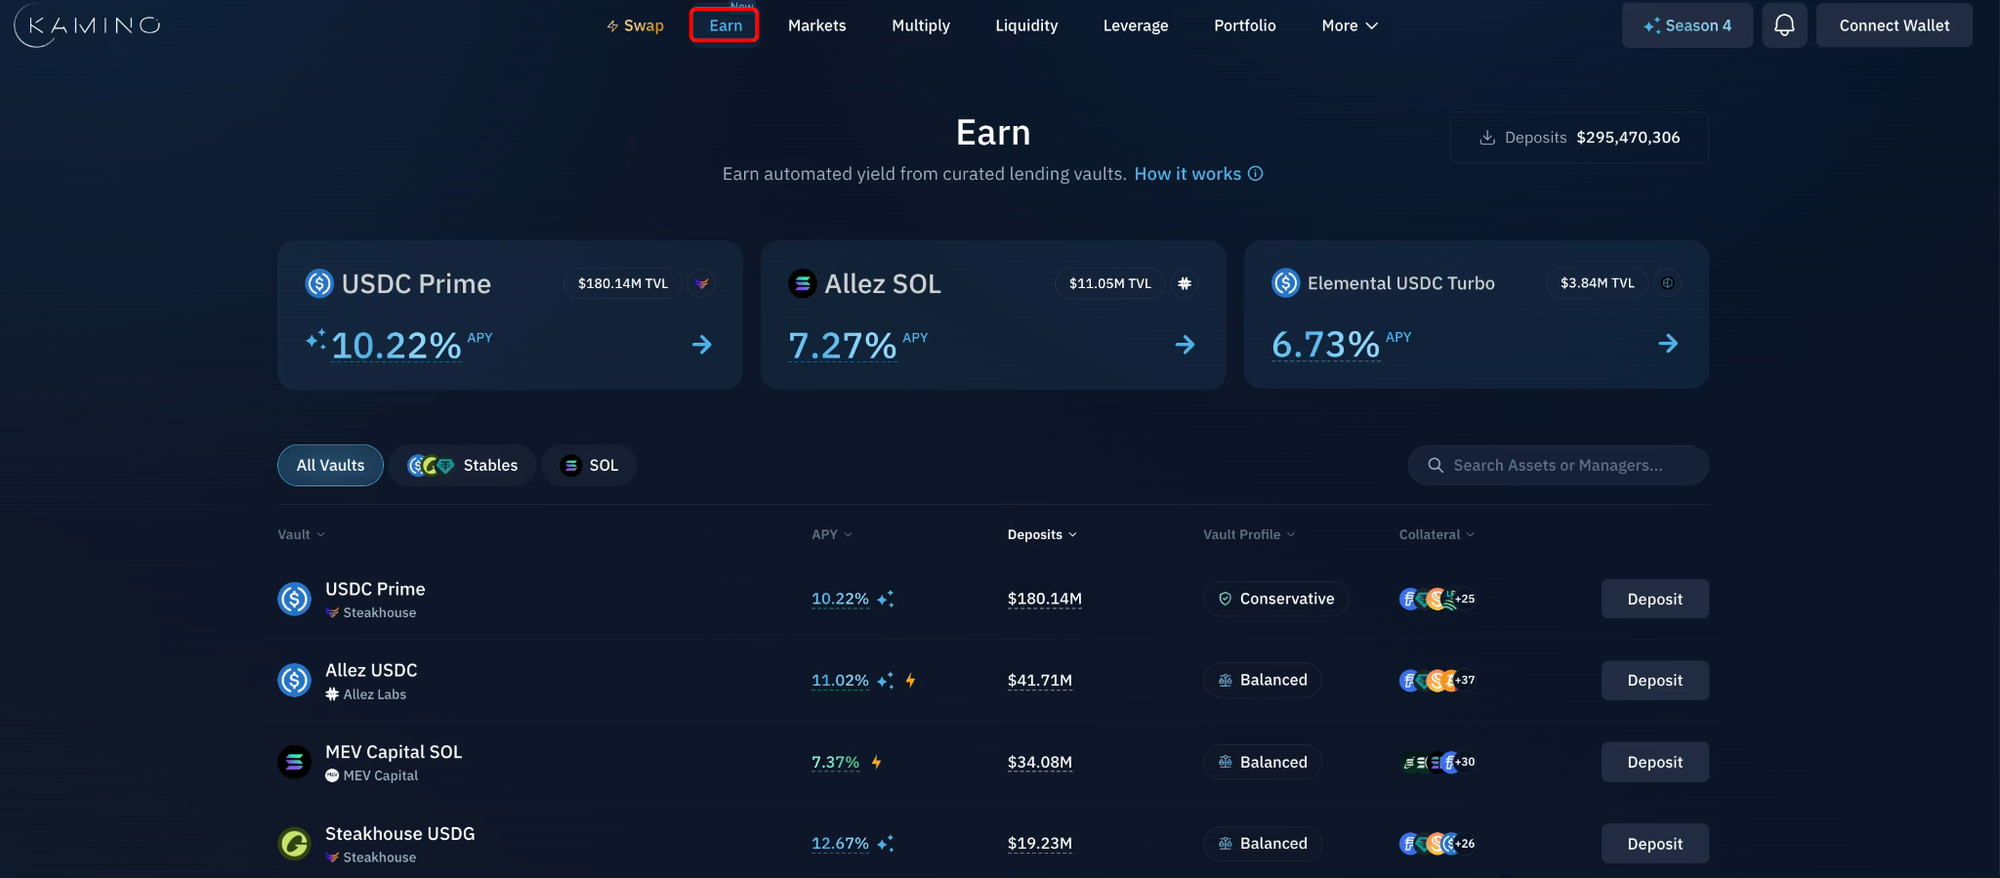
Task: Go to the Portfolio tab
Action: [x=1244, y=26]
